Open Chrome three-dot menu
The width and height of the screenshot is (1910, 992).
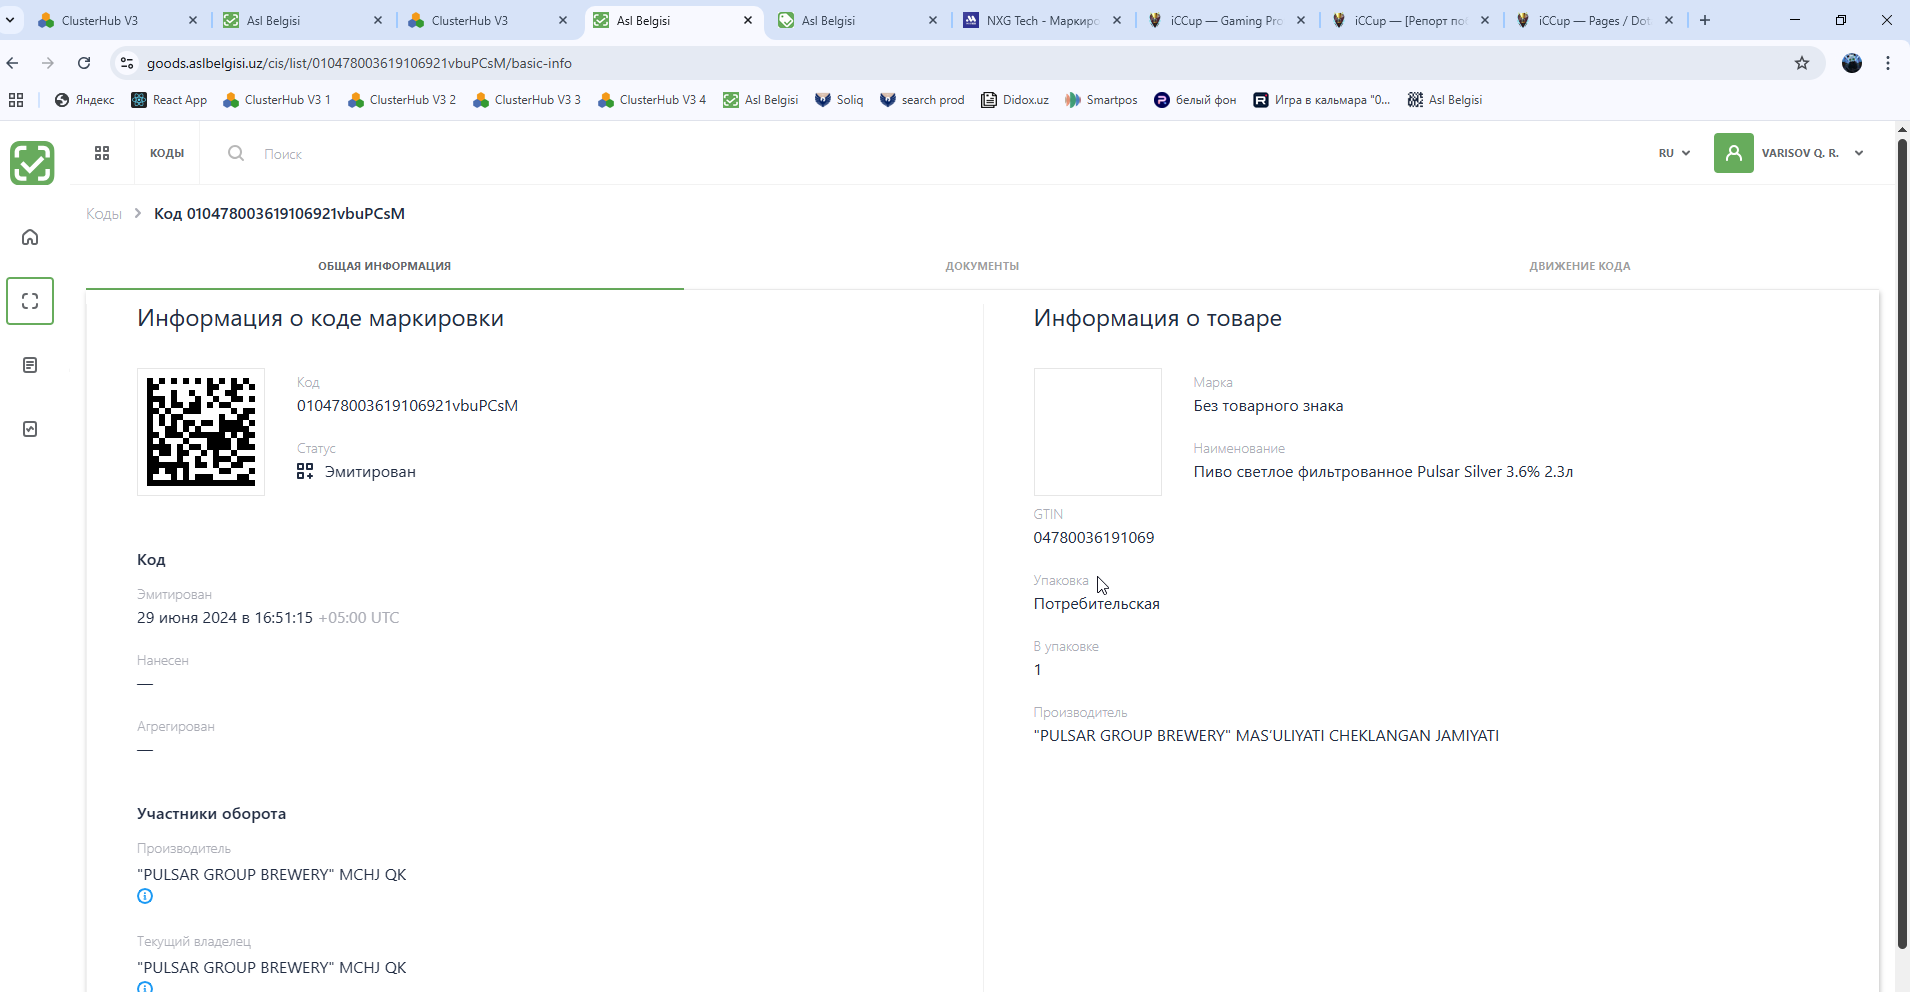[1888, 63]
